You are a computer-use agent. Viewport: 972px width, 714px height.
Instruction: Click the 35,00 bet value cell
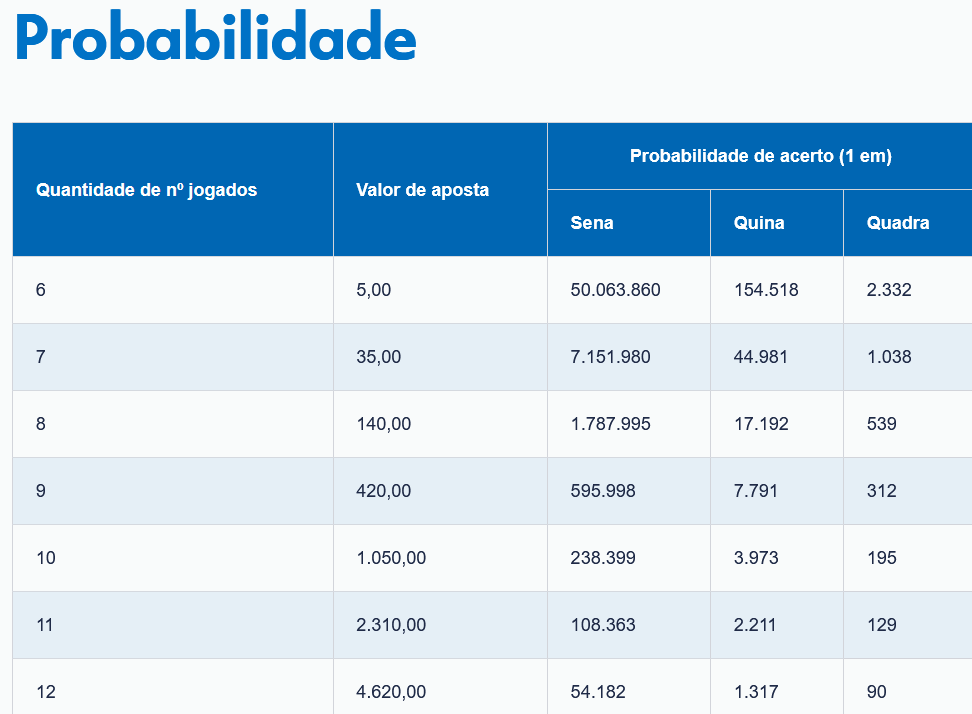pyautogui.click(x=378, y=357)
